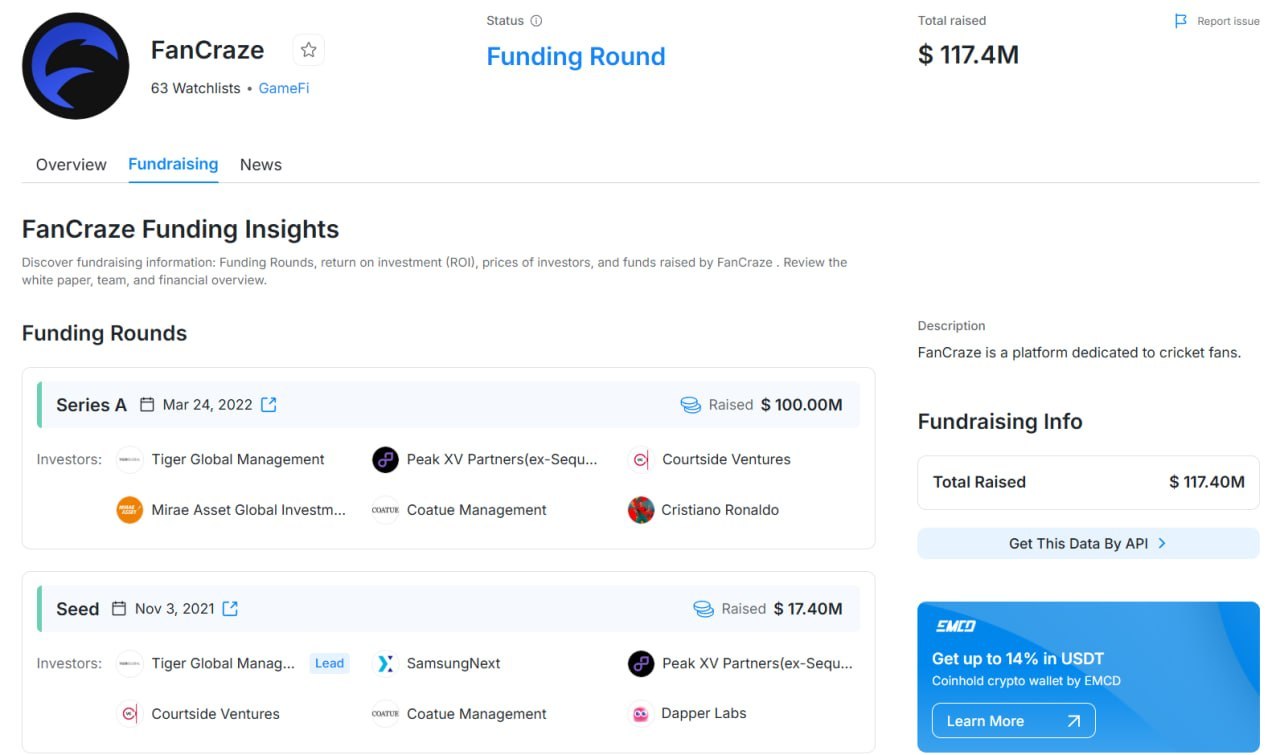Click the Get This Data By API button
The image size is (1280, 755).
point(1088,543)
